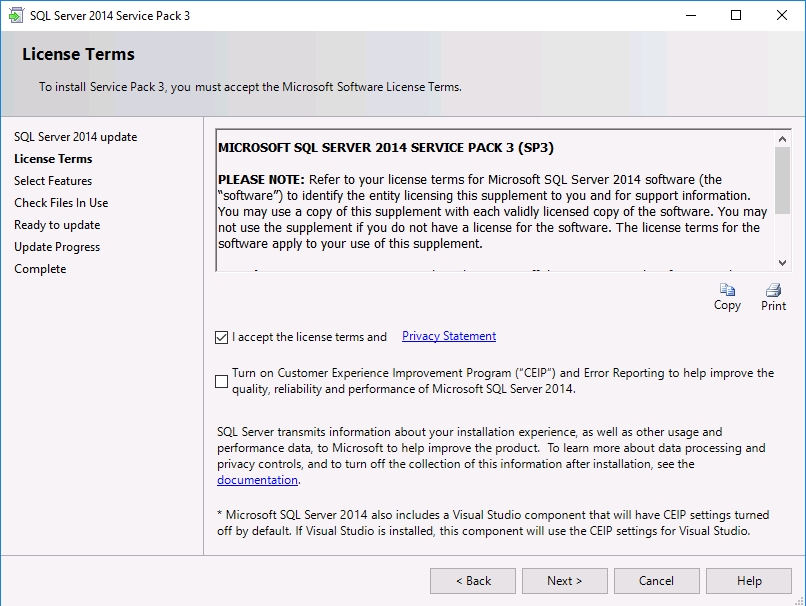
Task: Click the License Terms page heading
Action: 78,54
